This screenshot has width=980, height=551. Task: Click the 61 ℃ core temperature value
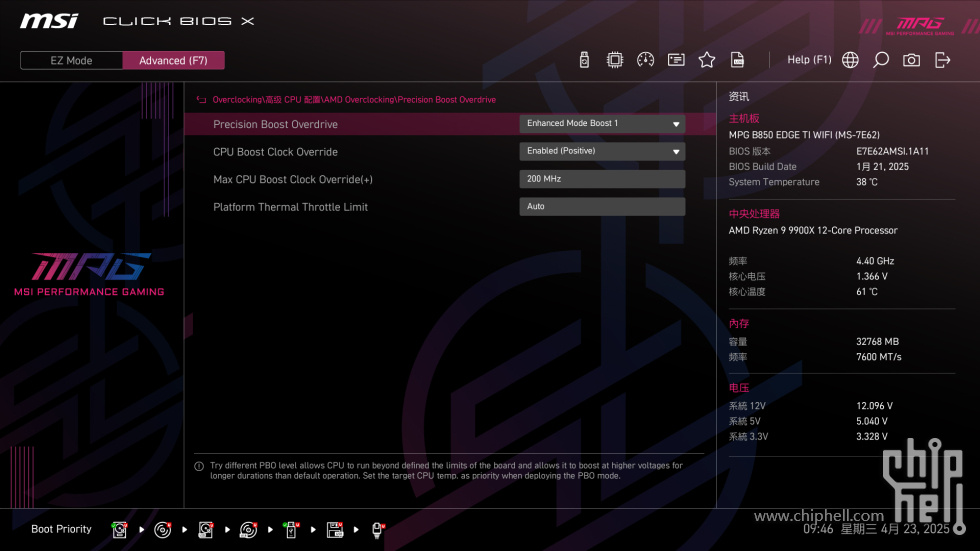(867, 292)
